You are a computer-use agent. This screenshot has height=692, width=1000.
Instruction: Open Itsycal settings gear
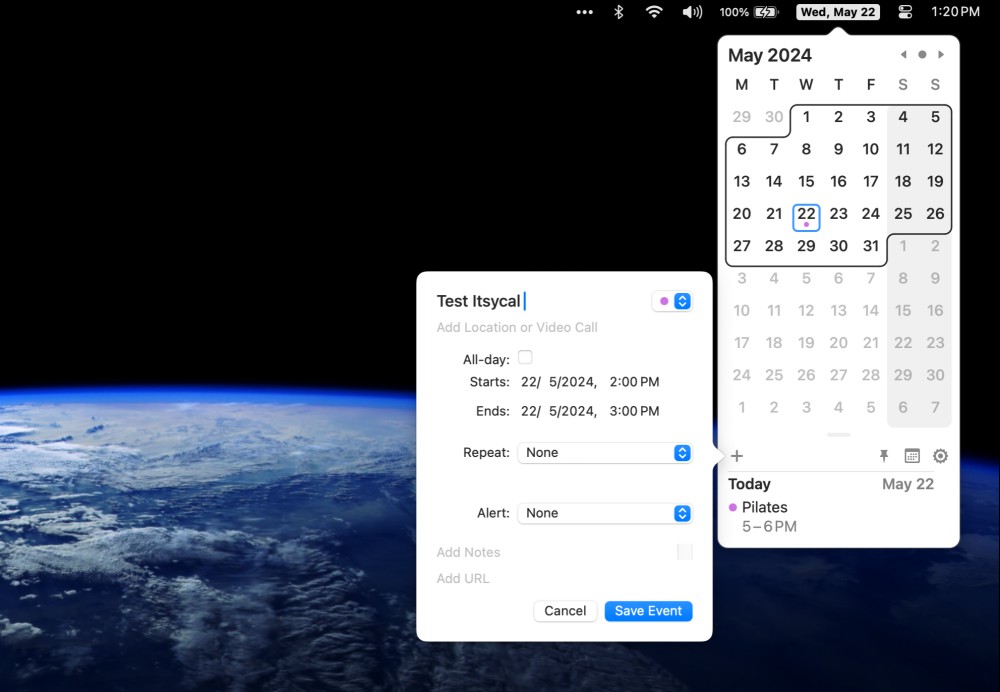940,456
